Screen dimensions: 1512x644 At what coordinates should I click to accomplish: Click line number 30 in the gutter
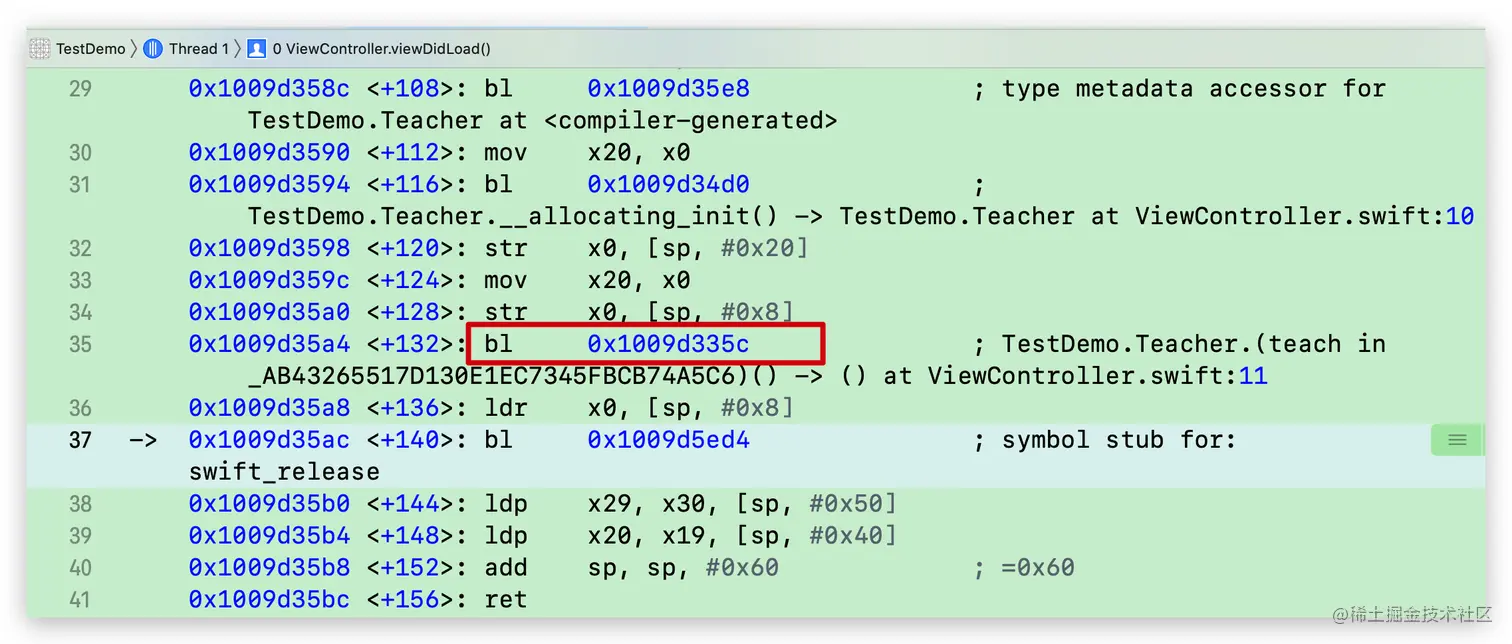tap(80, 152)
